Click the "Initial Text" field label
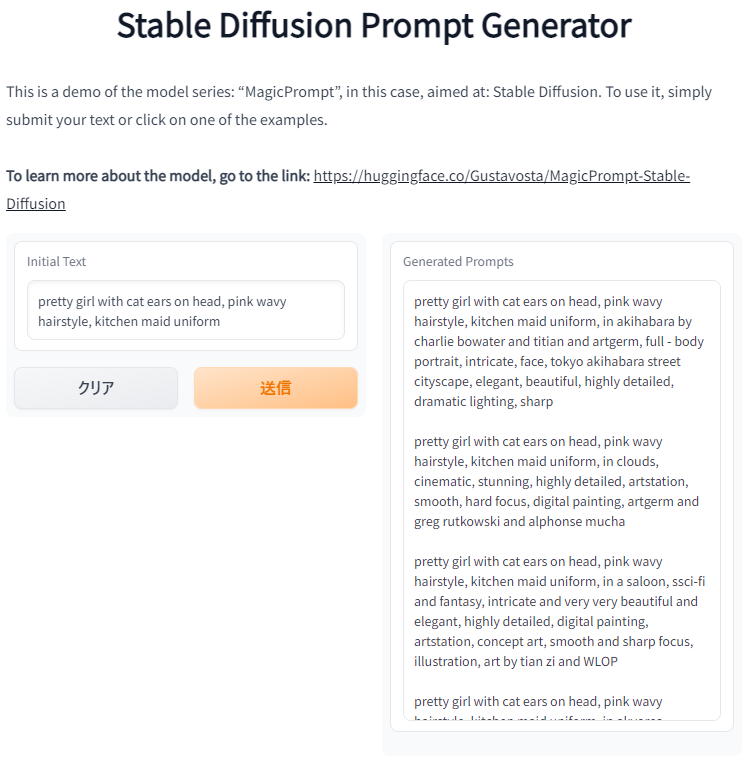 tap(56, 262)
